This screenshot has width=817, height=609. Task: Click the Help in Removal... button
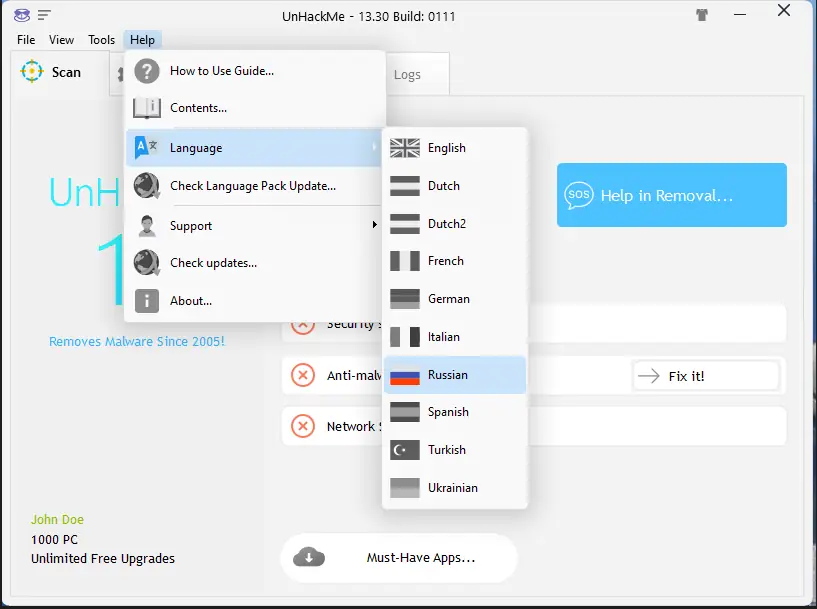[x=672, y=195]
